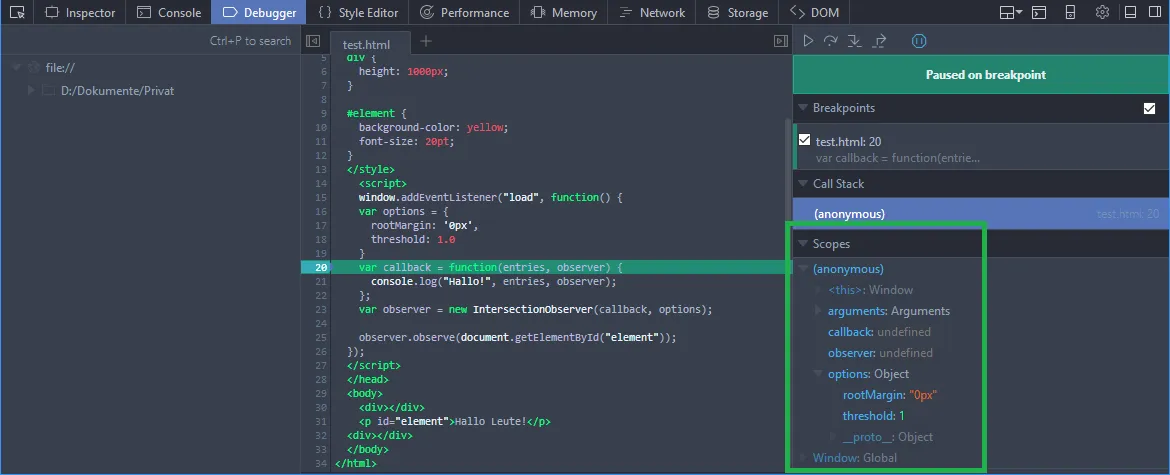This screenshot has width=1170, height=475.
Task: Click the observer: undefined variable
Action: coord(880,353)
